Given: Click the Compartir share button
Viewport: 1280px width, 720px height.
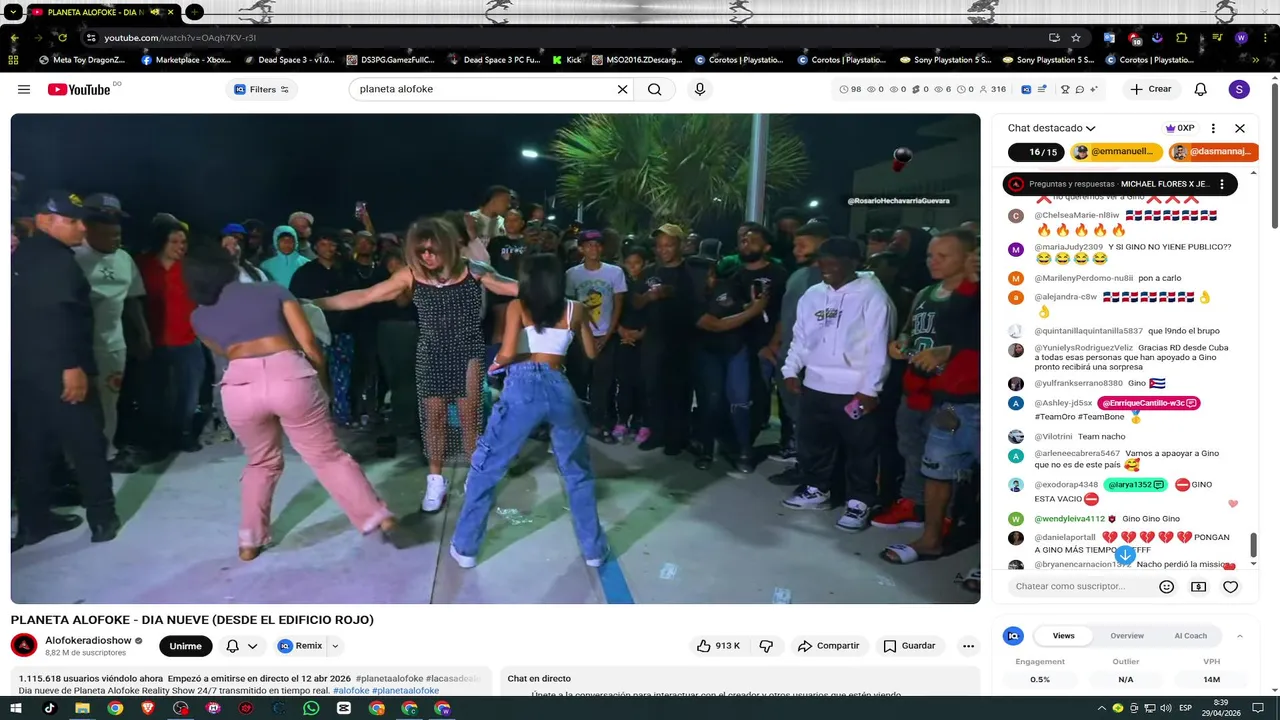Looking at the screenshot, I should pyautogui.click(x=828, y=646).
